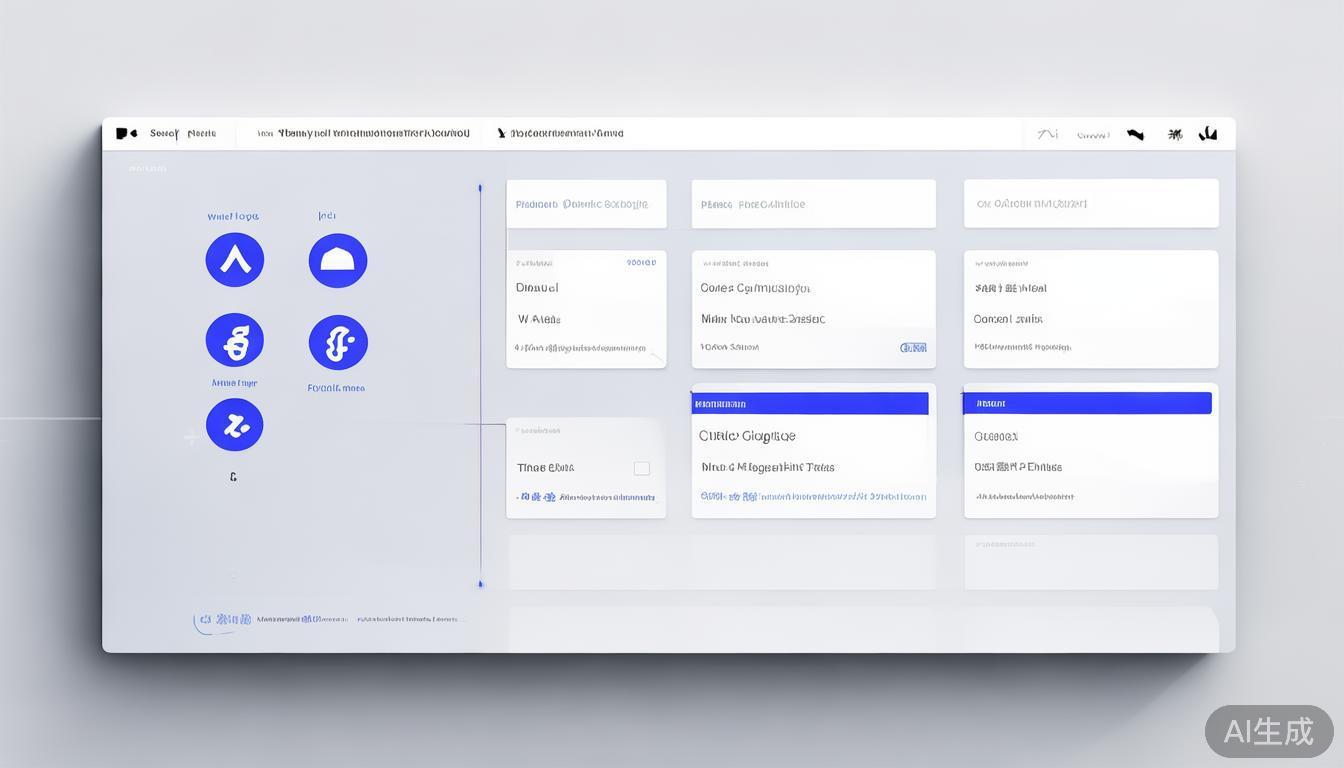Click the rightmost black icon in top bar
Viewport: 1344px width, 768px height.
[x=1208, y=133]
